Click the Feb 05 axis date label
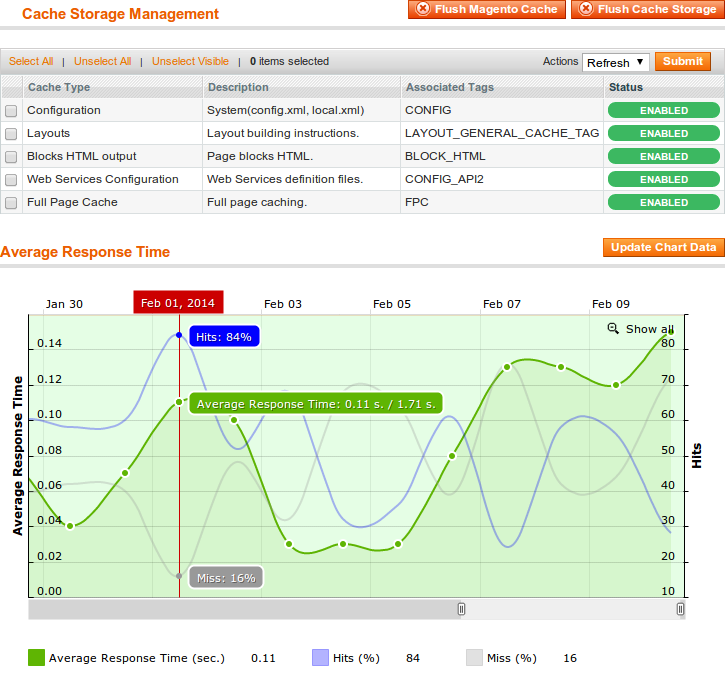The width and height of the screenshot is (725, 680). (392, 304)
